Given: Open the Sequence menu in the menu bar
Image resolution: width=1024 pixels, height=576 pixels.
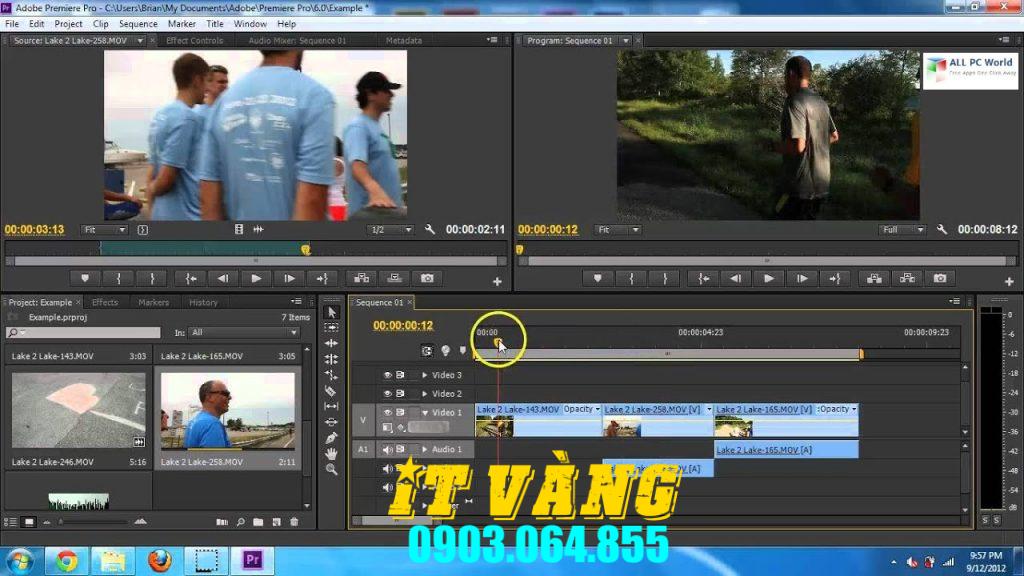Looking at the screenshot, I should (138, 23).
